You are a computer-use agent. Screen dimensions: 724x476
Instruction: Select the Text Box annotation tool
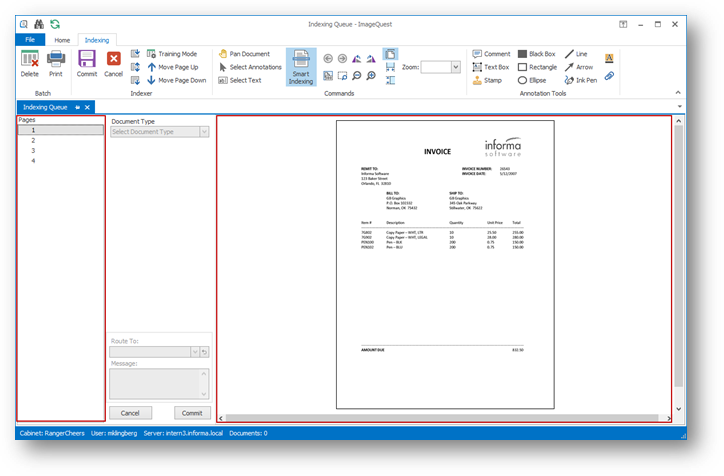pyautogui.click(x=490, y=67)
